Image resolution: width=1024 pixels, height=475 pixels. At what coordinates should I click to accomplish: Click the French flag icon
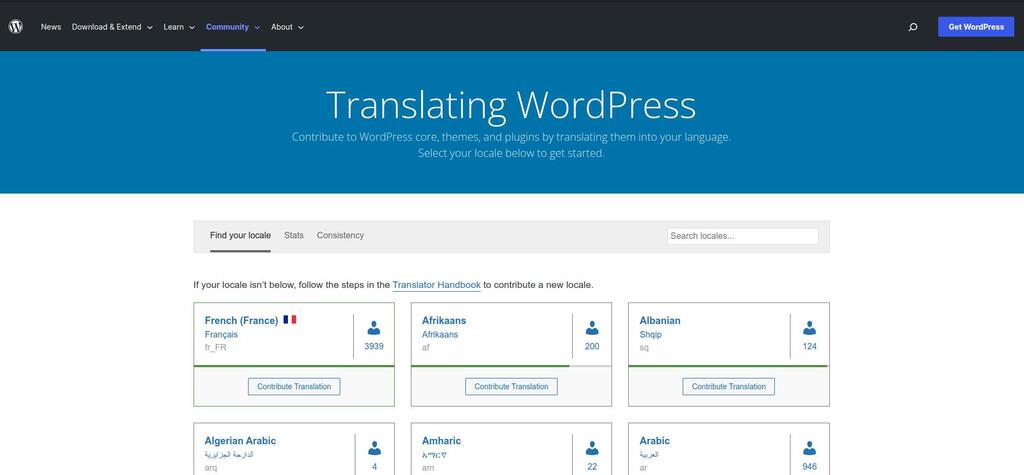pyautogui.click(x=290, y=319)
